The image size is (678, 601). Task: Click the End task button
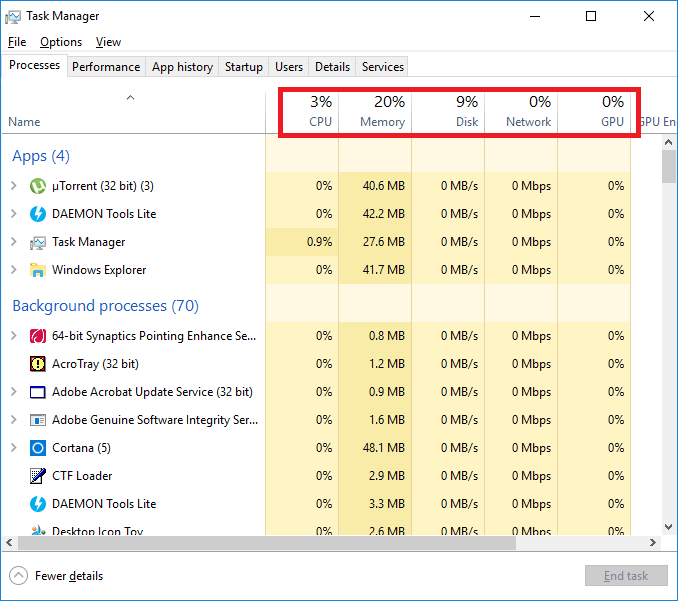pos(626,576)
